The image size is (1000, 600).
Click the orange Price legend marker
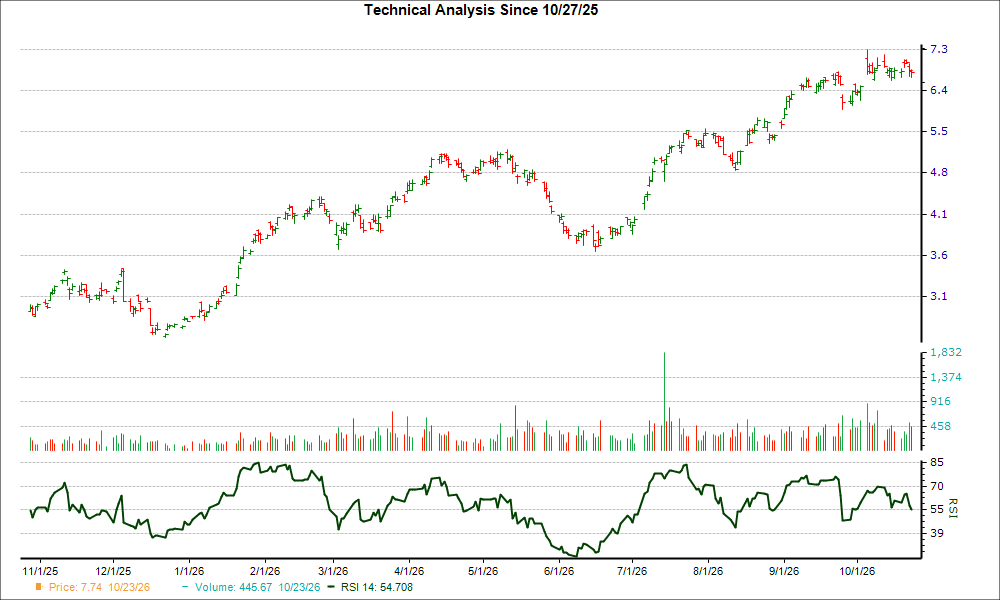point(39,587)
